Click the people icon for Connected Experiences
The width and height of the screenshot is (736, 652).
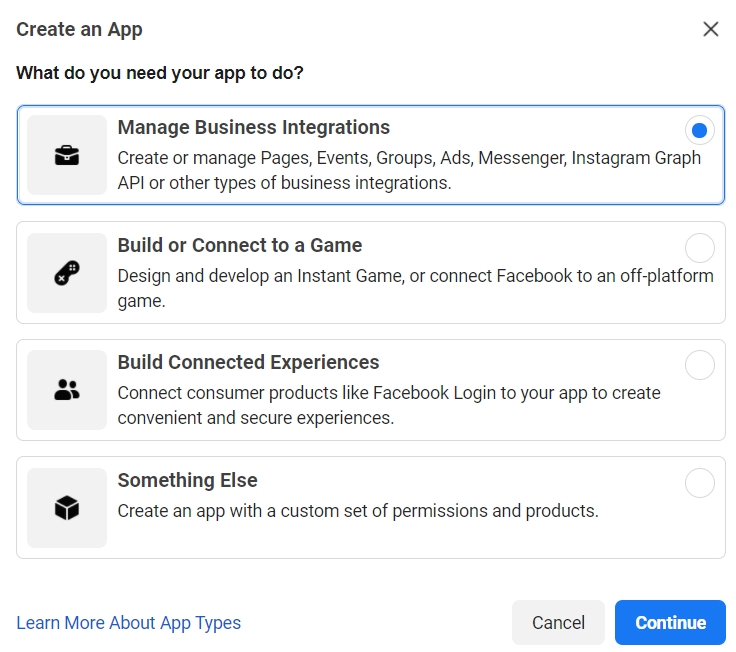tap(67, 390)
